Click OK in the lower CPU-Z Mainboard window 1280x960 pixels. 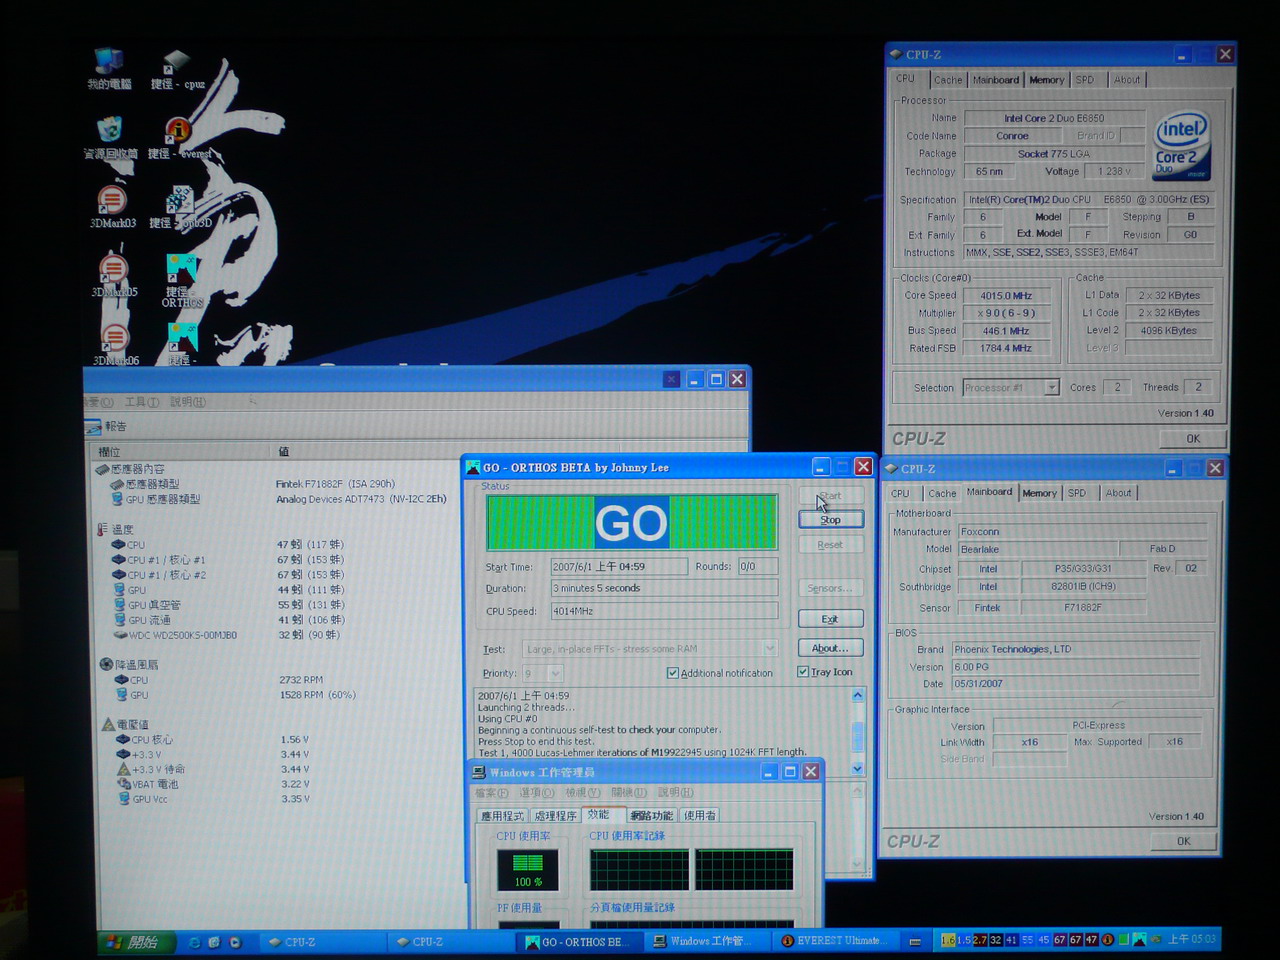click(1184, 841)
